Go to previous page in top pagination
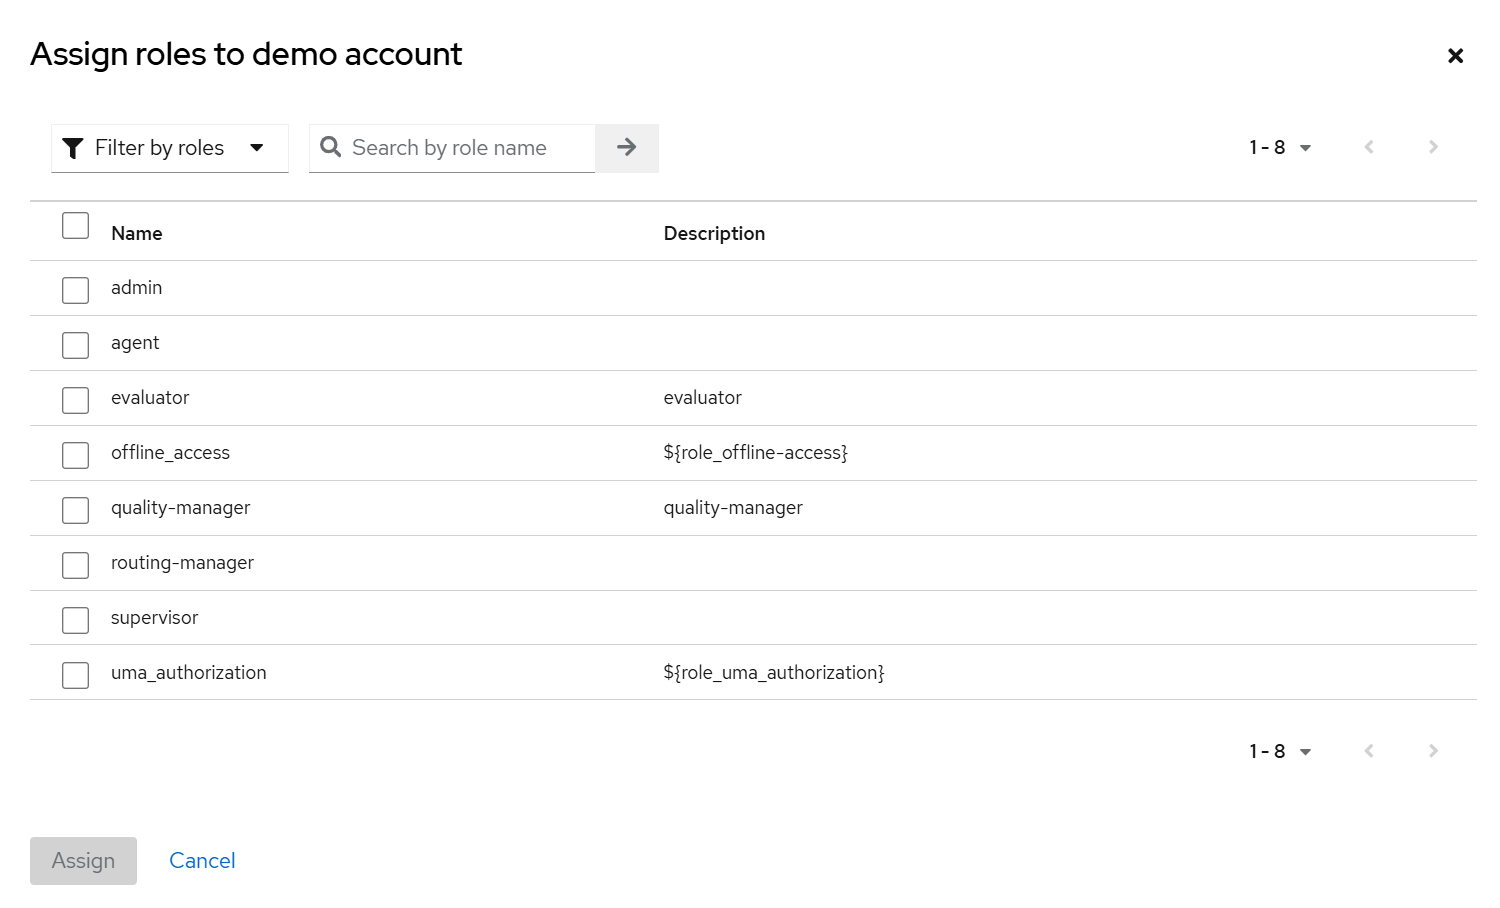Image resolution: width=1500 pixels, height=908 pixels. [x=1369, y=147]
